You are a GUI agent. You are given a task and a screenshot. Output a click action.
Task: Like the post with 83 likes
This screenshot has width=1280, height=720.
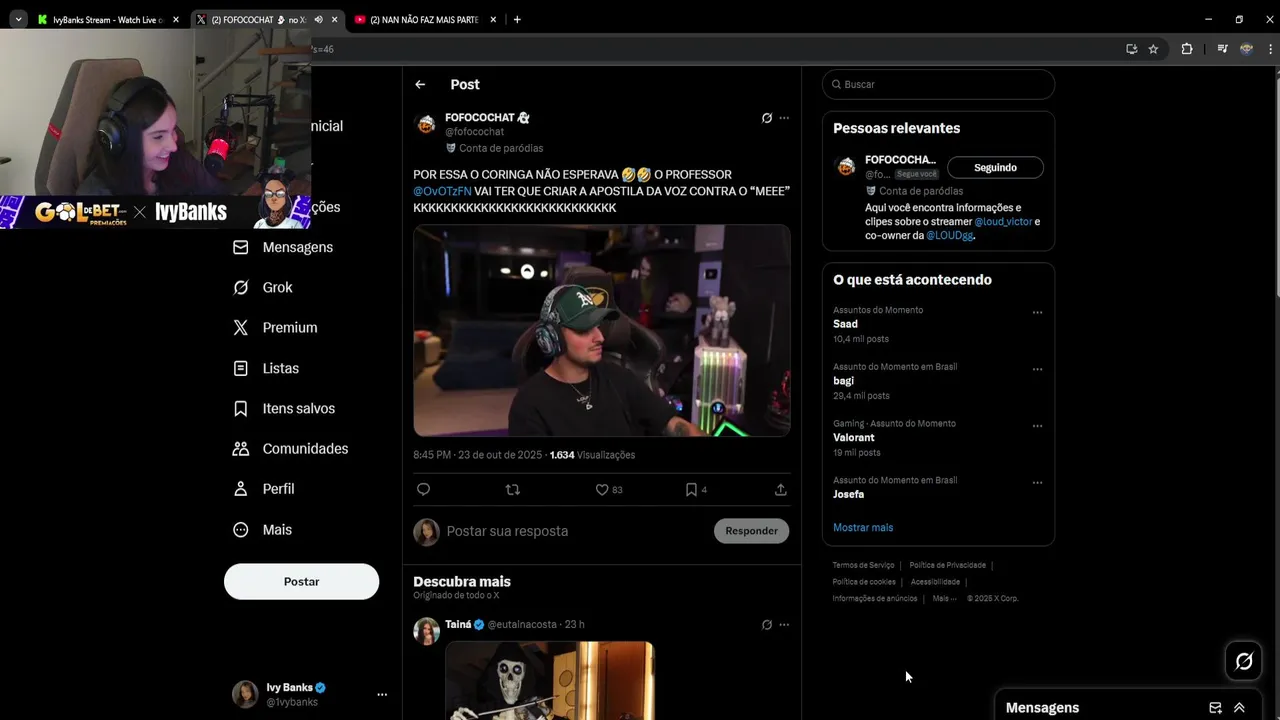coord(602,490)
